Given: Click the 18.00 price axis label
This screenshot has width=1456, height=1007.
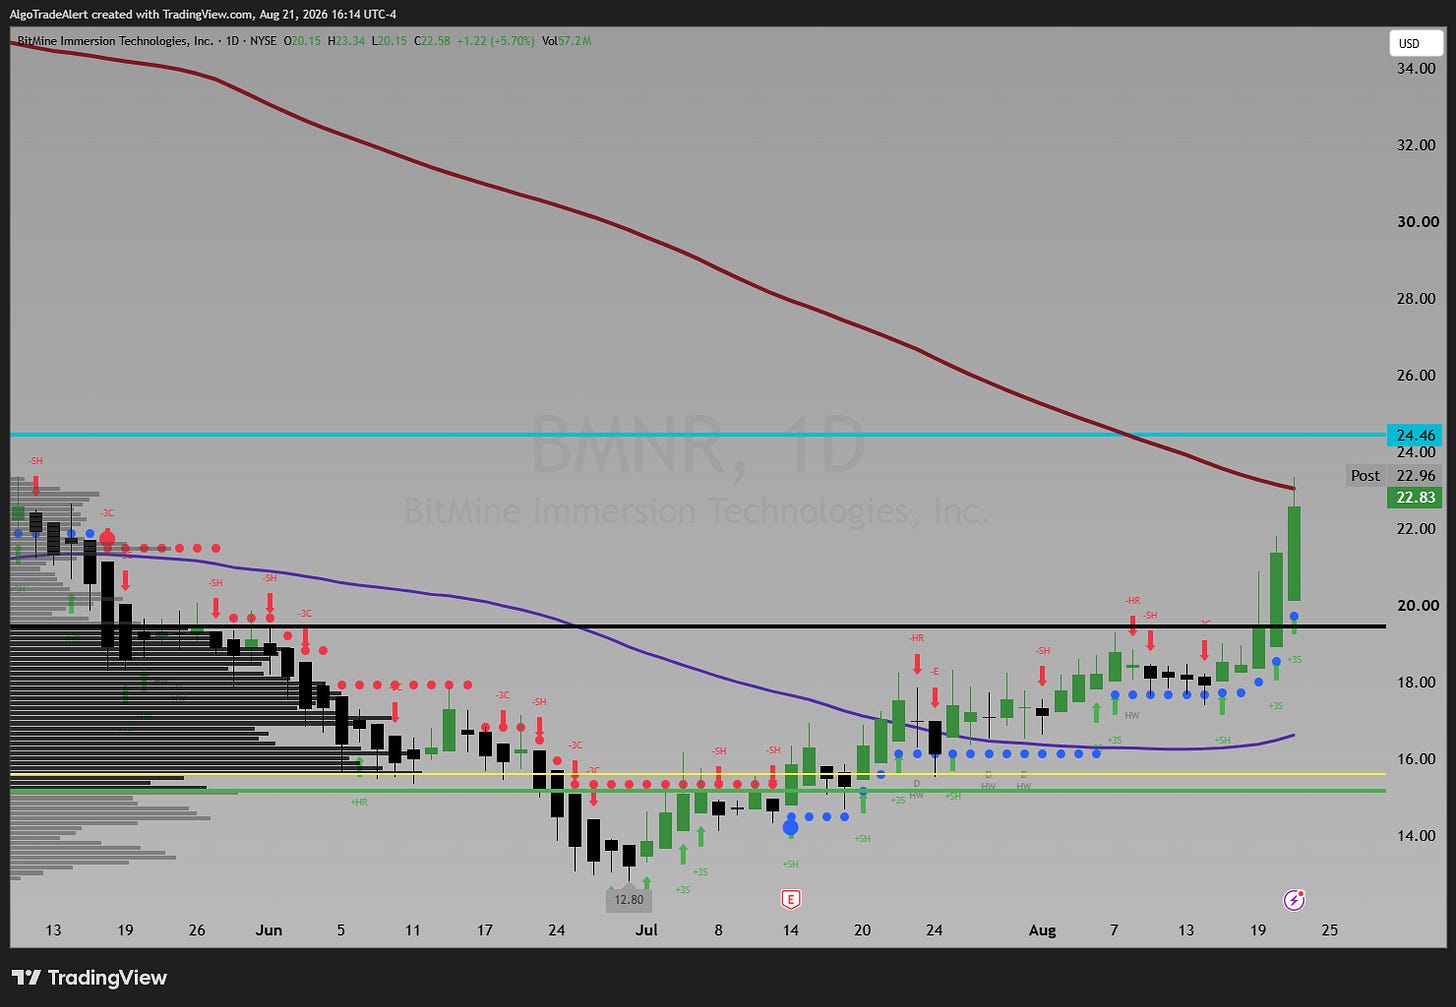Looking at the screenshot, I should pyautogui.click(x=1416, y=683).
